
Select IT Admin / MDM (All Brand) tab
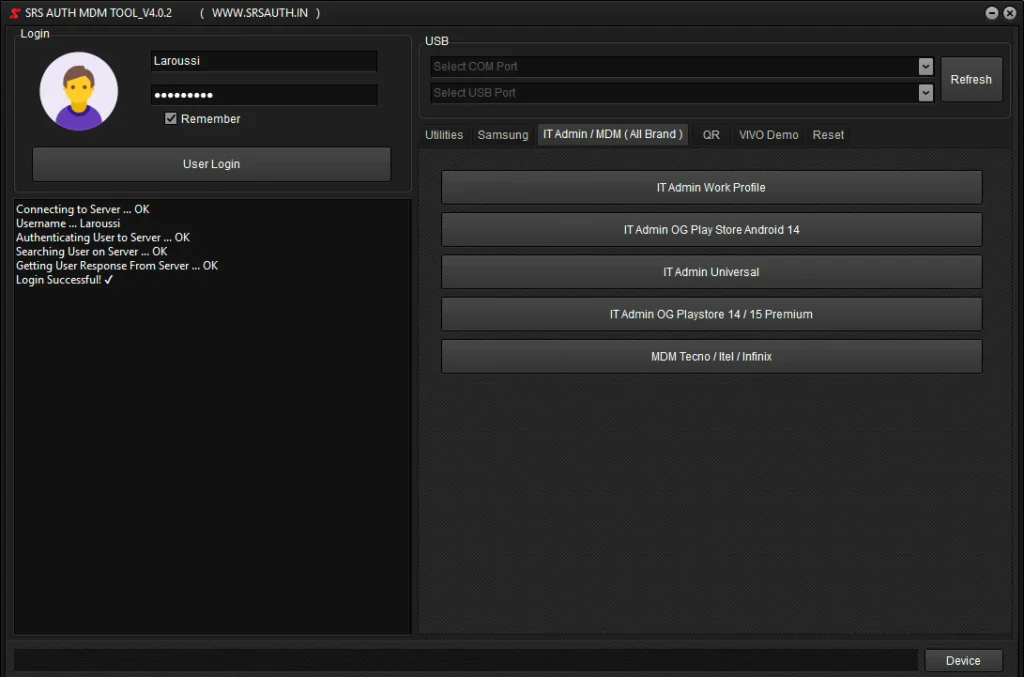(613, 134)
